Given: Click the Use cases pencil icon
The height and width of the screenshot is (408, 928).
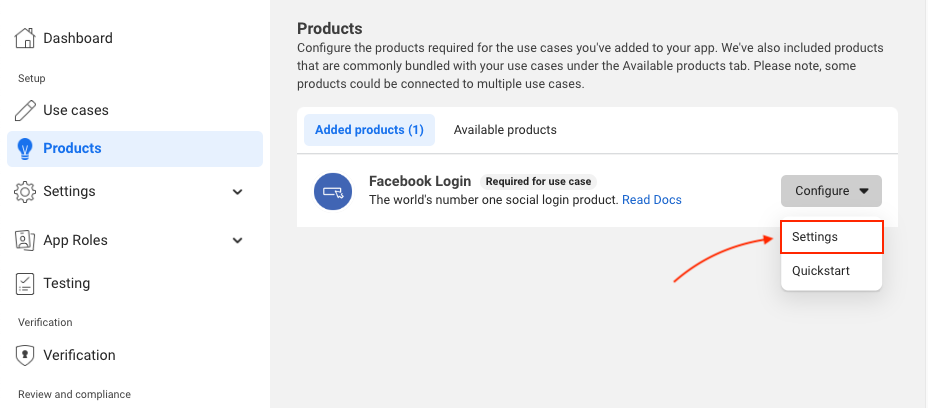Looking at the screenshot, I should [x=25, y=110].
